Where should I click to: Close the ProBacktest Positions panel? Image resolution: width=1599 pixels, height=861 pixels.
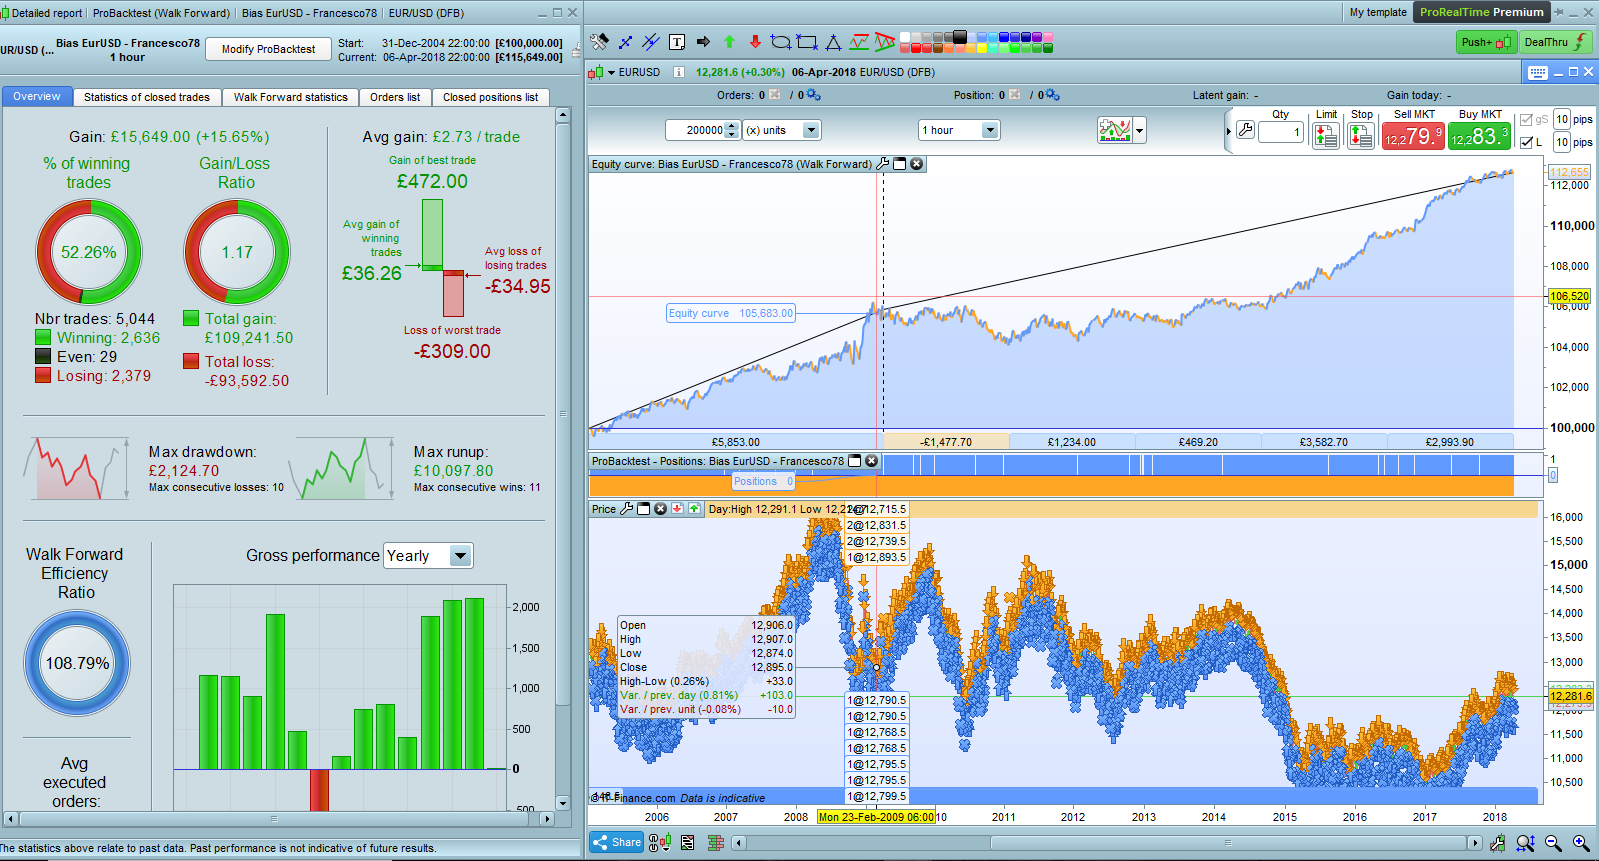[x=871, y=461]
